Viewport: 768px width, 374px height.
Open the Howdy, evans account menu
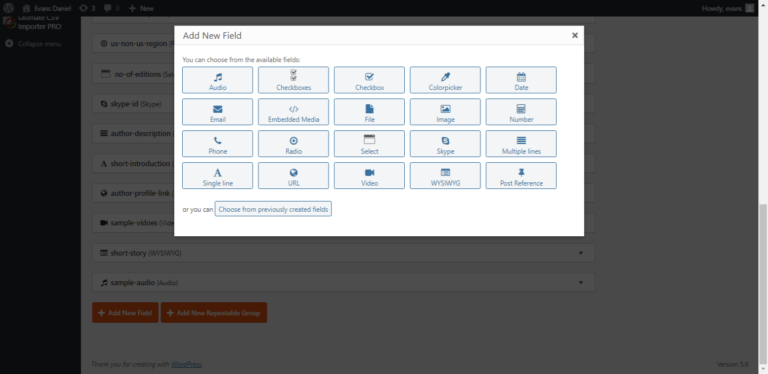[x=728, y=8]
